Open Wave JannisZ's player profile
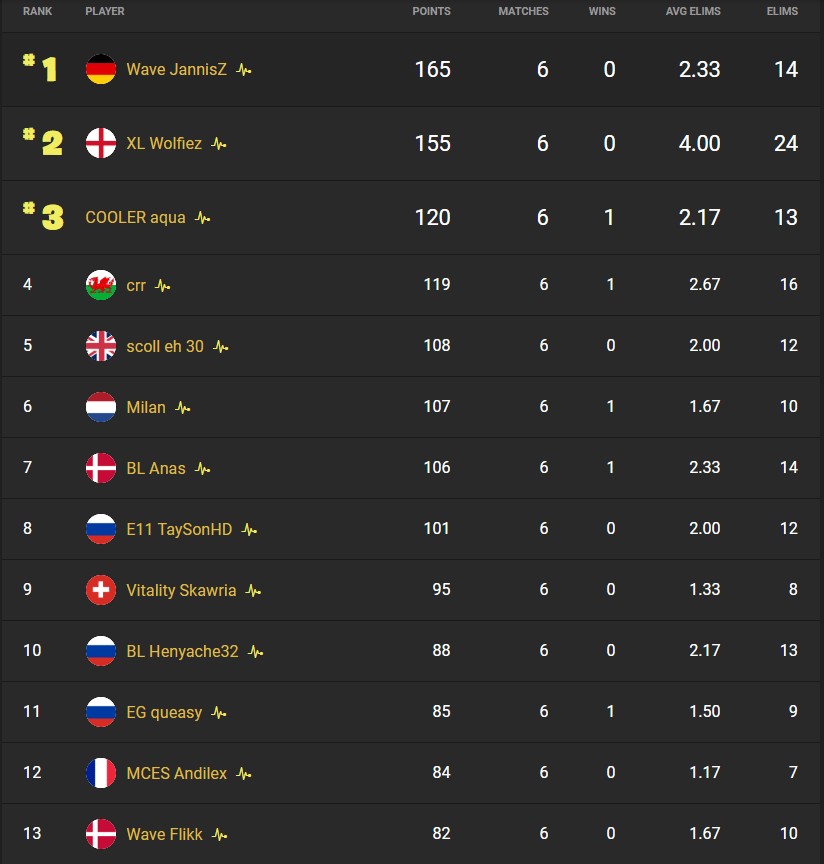This screenshot has height=864, width=824. coord(177,70)
